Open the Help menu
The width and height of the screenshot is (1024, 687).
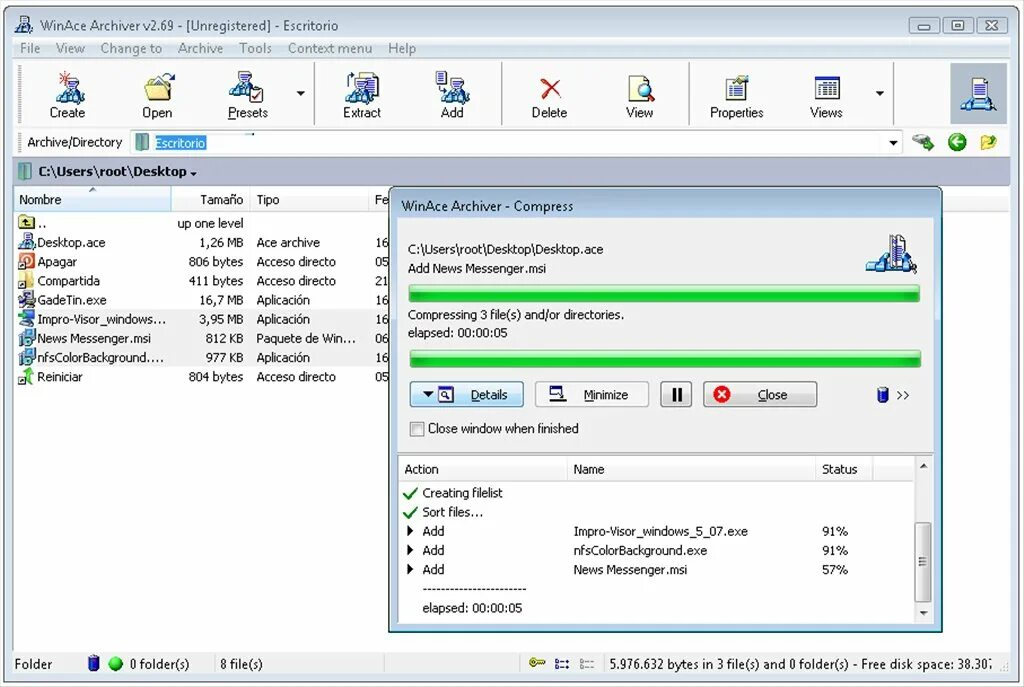[402, 48]
